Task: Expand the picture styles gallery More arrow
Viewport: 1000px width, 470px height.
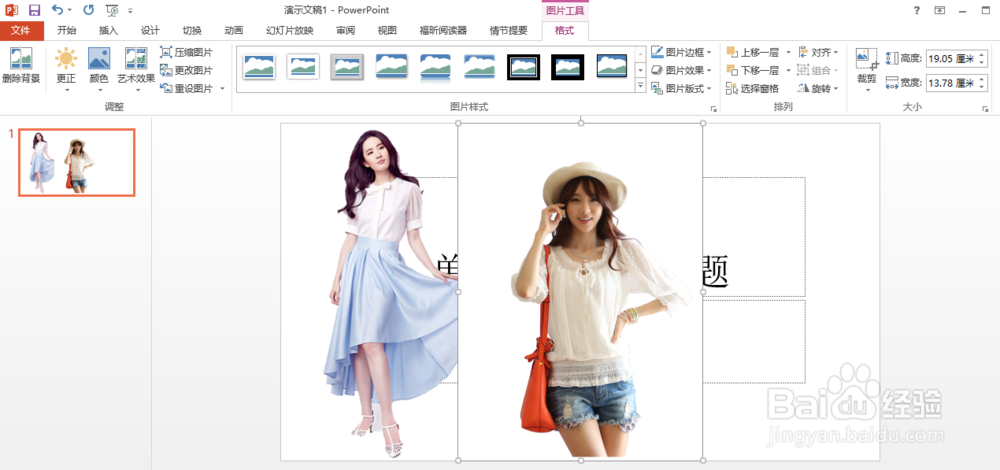Action: 641,85
